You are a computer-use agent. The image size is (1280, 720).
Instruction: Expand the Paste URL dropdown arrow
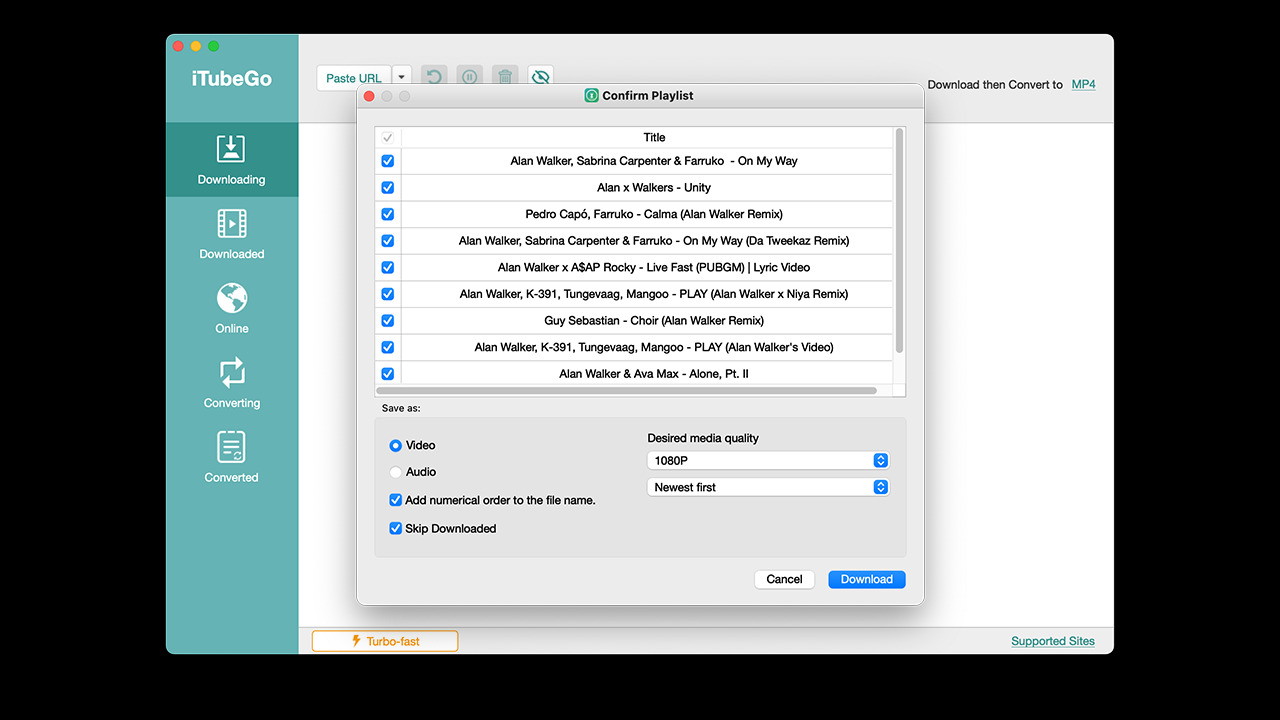pyautogui.click(x=402, y=77)
